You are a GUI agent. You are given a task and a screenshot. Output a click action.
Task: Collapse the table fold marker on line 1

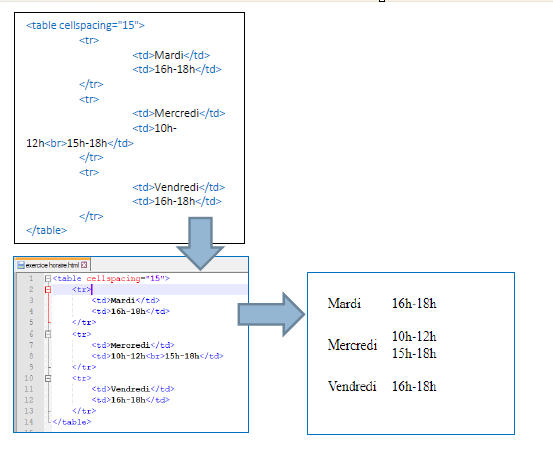pos(48,279)
